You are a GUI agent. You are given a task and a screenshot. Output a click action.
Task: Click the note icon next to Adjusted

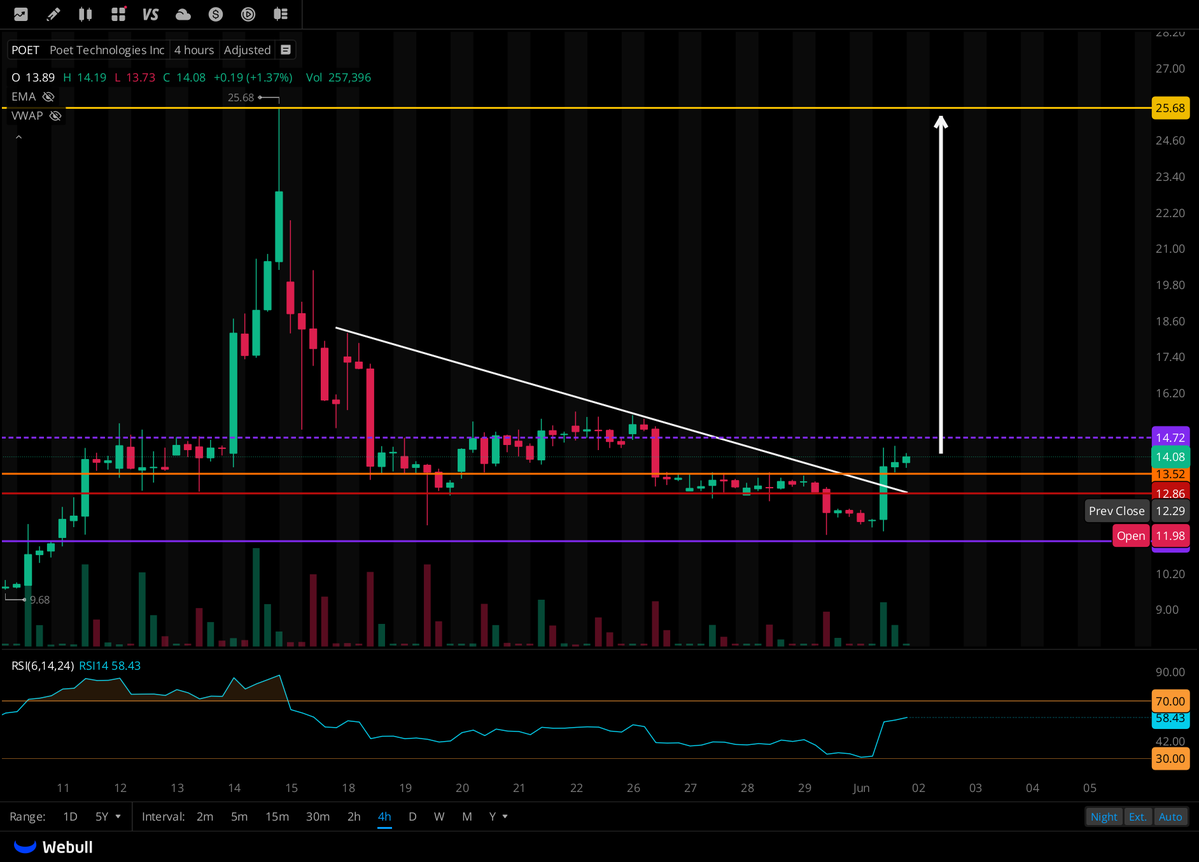click(286, 50)
